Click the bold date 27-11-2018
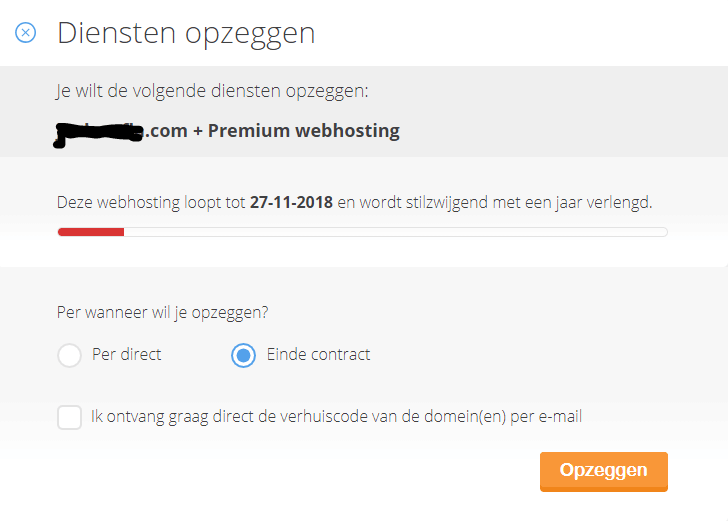 tap(291, 202)
